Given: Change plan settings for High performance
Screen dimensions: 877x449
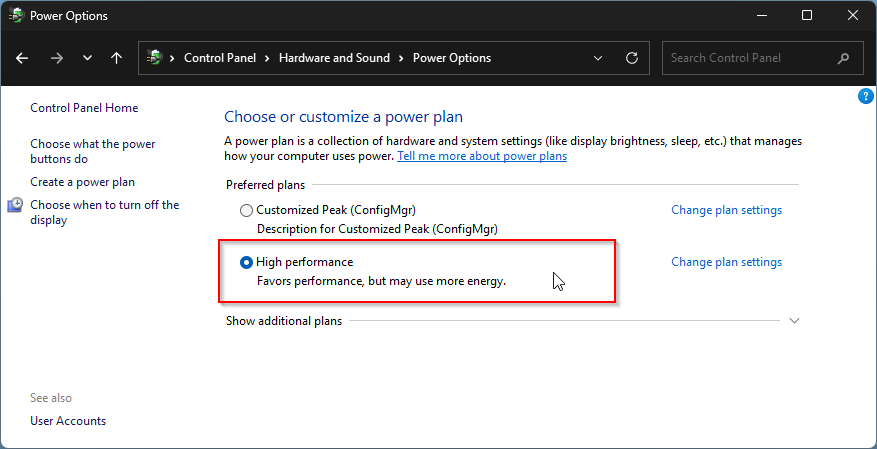Looking at the screenshot, I should click(x=726, y=262).
